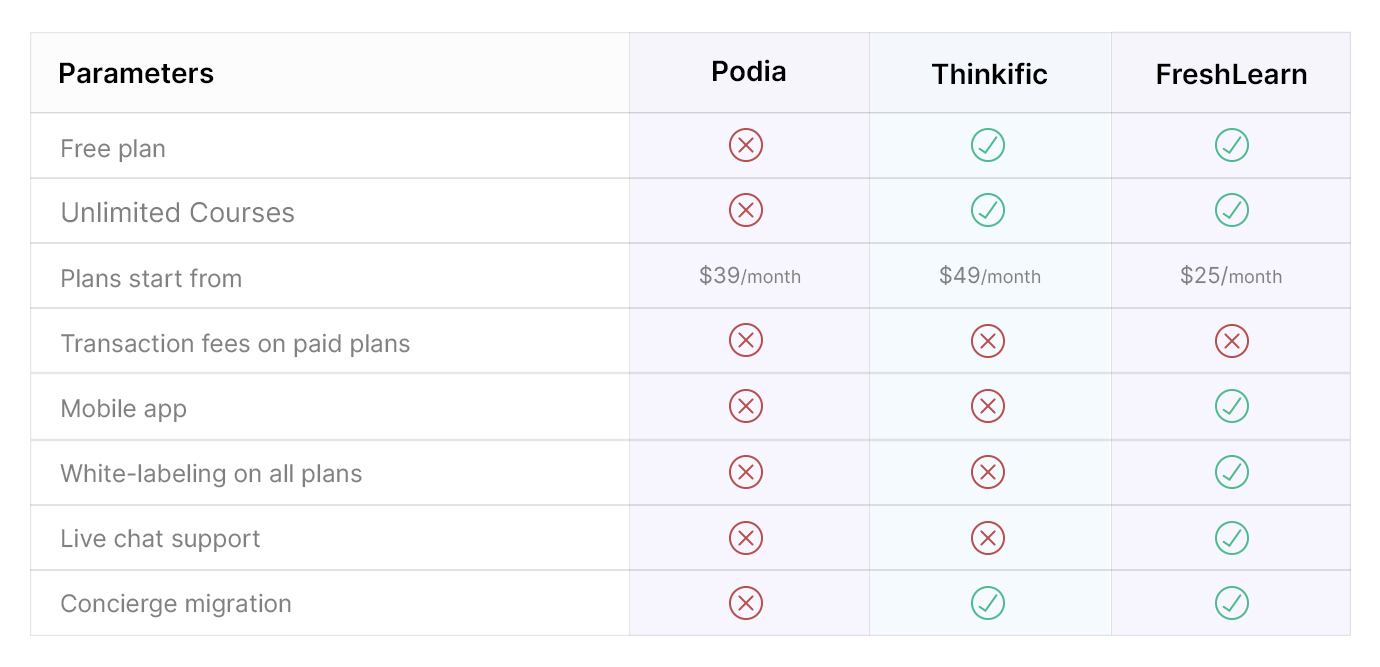Click FreshLearn's green check for Mobile app

1231,407
